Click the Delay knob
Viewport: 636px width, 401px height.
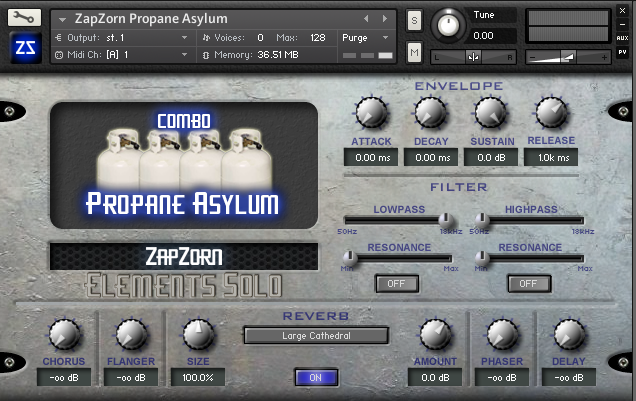[569, 335]
